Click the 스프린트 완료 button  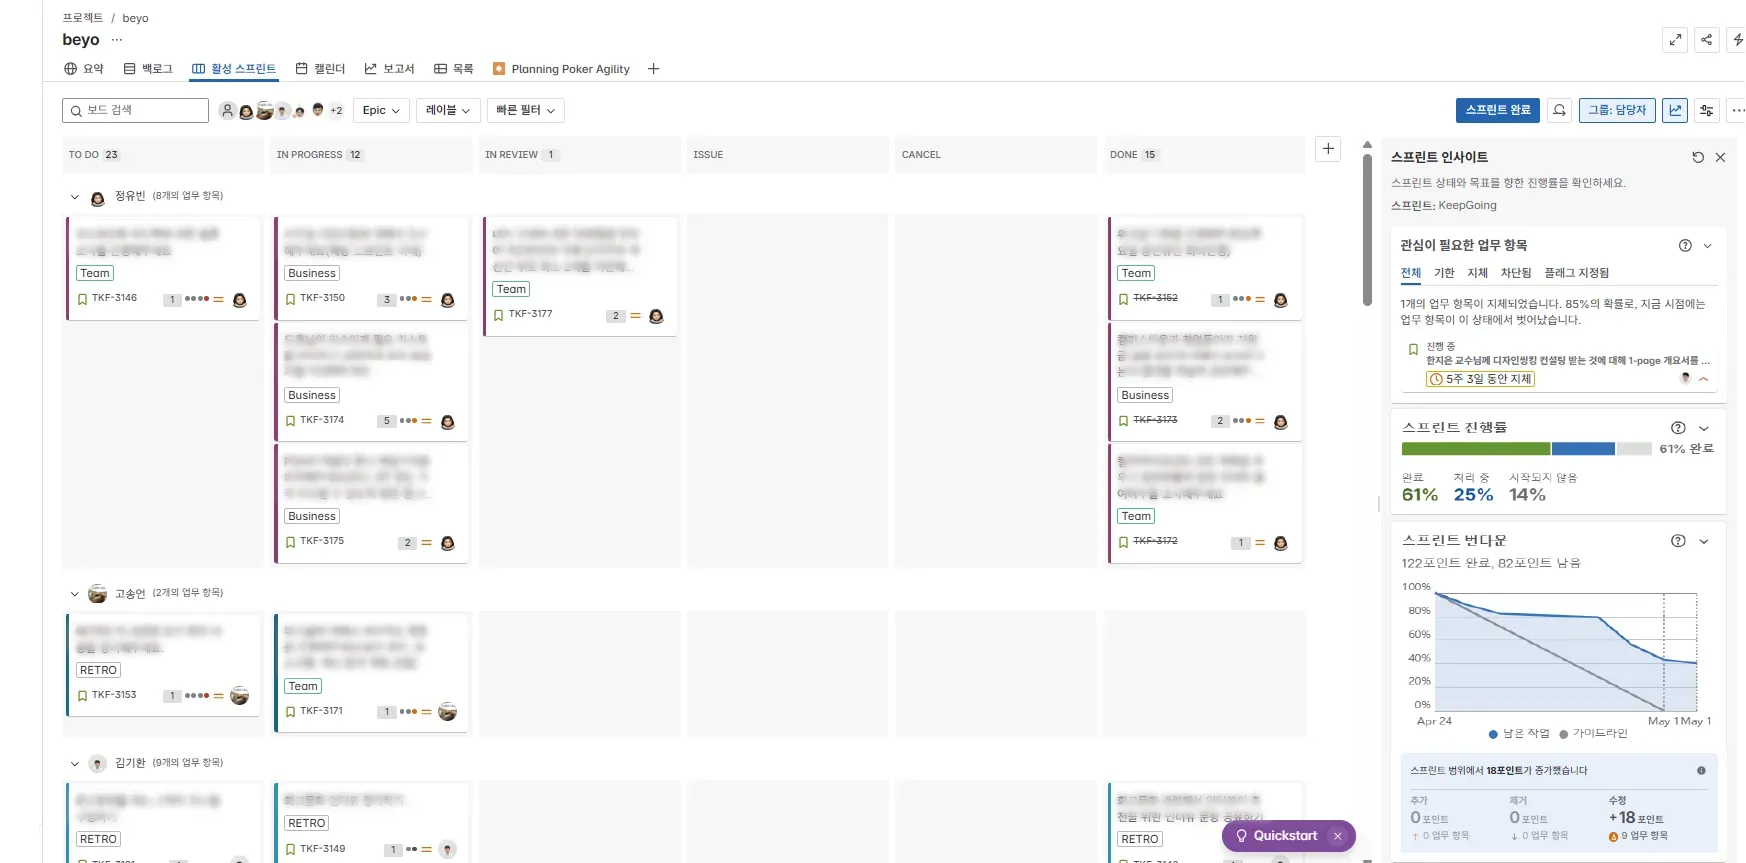tap(1497, 110)
